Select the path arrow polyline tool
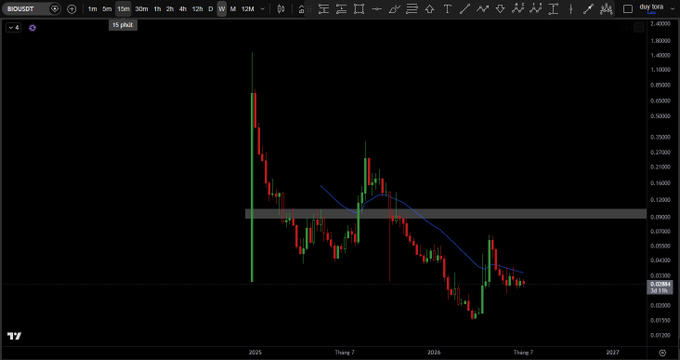 [482, 9]
